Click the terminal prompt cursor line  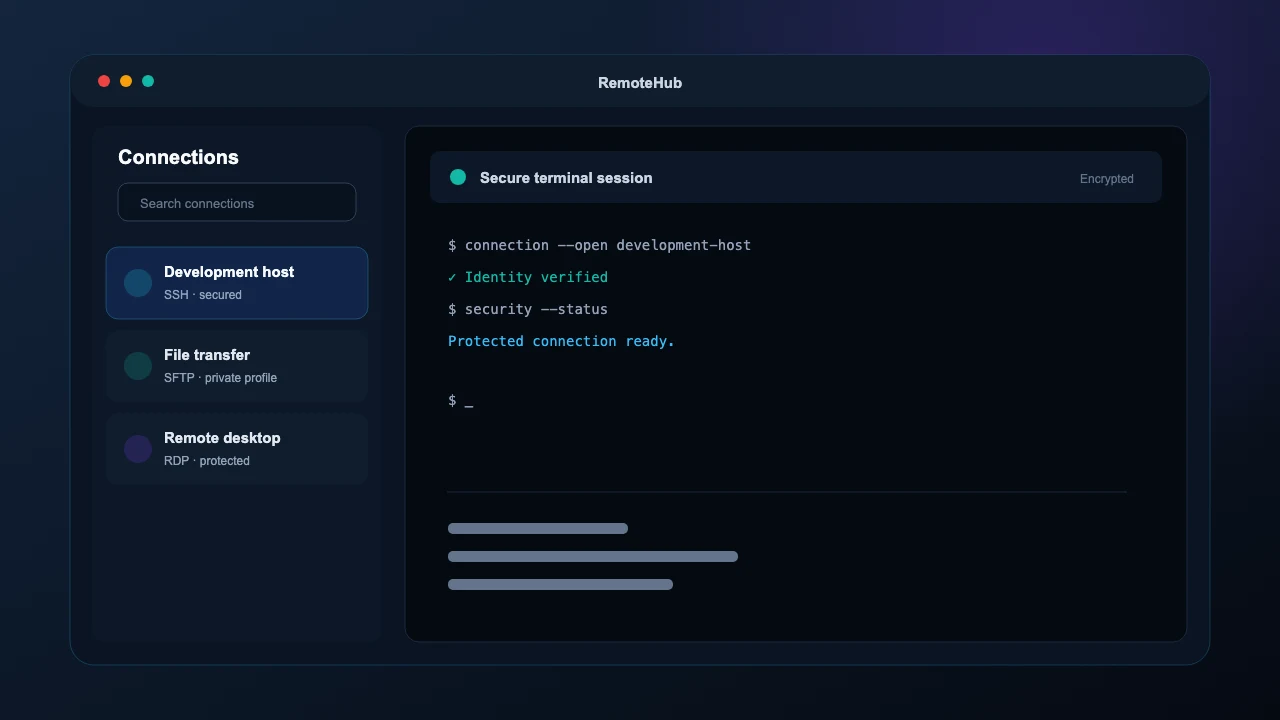pos(461,400)
